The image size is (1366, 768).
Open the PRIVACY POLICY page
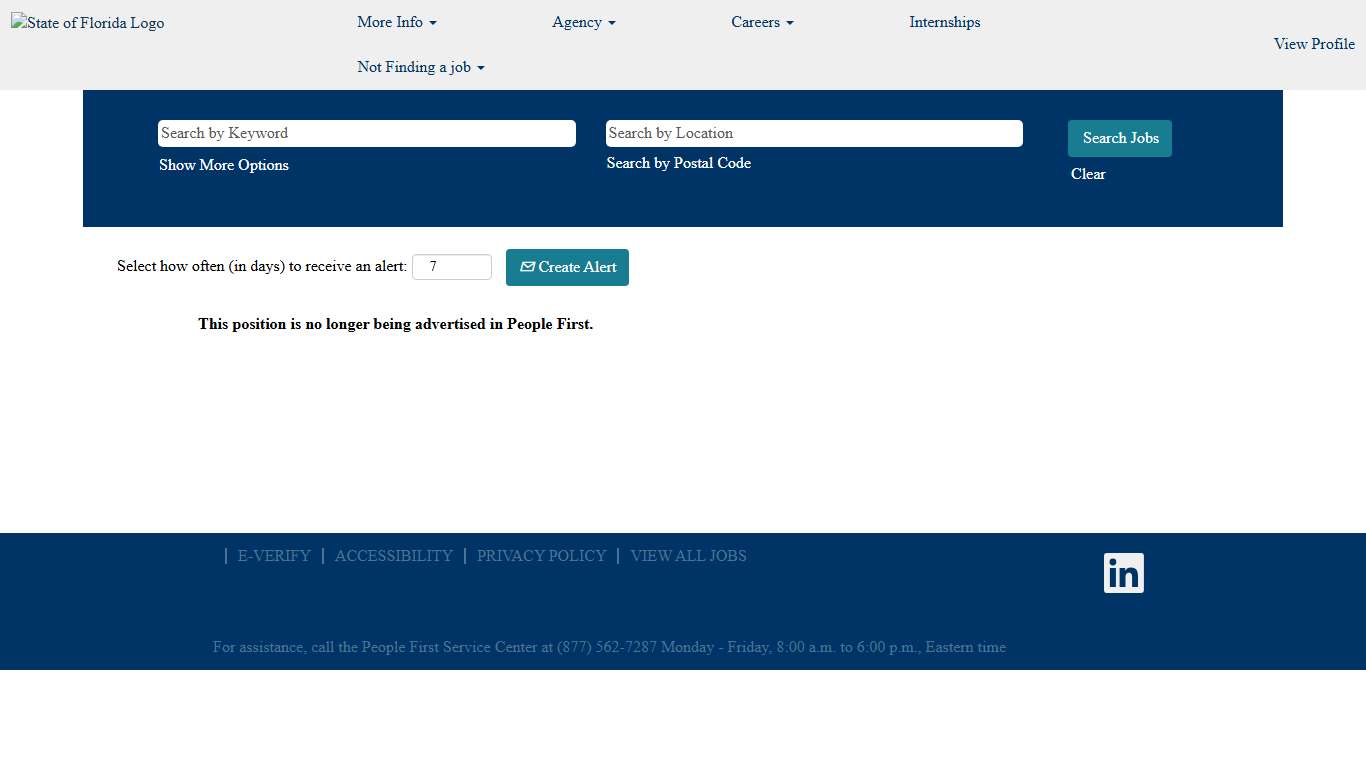pos(541,555)
